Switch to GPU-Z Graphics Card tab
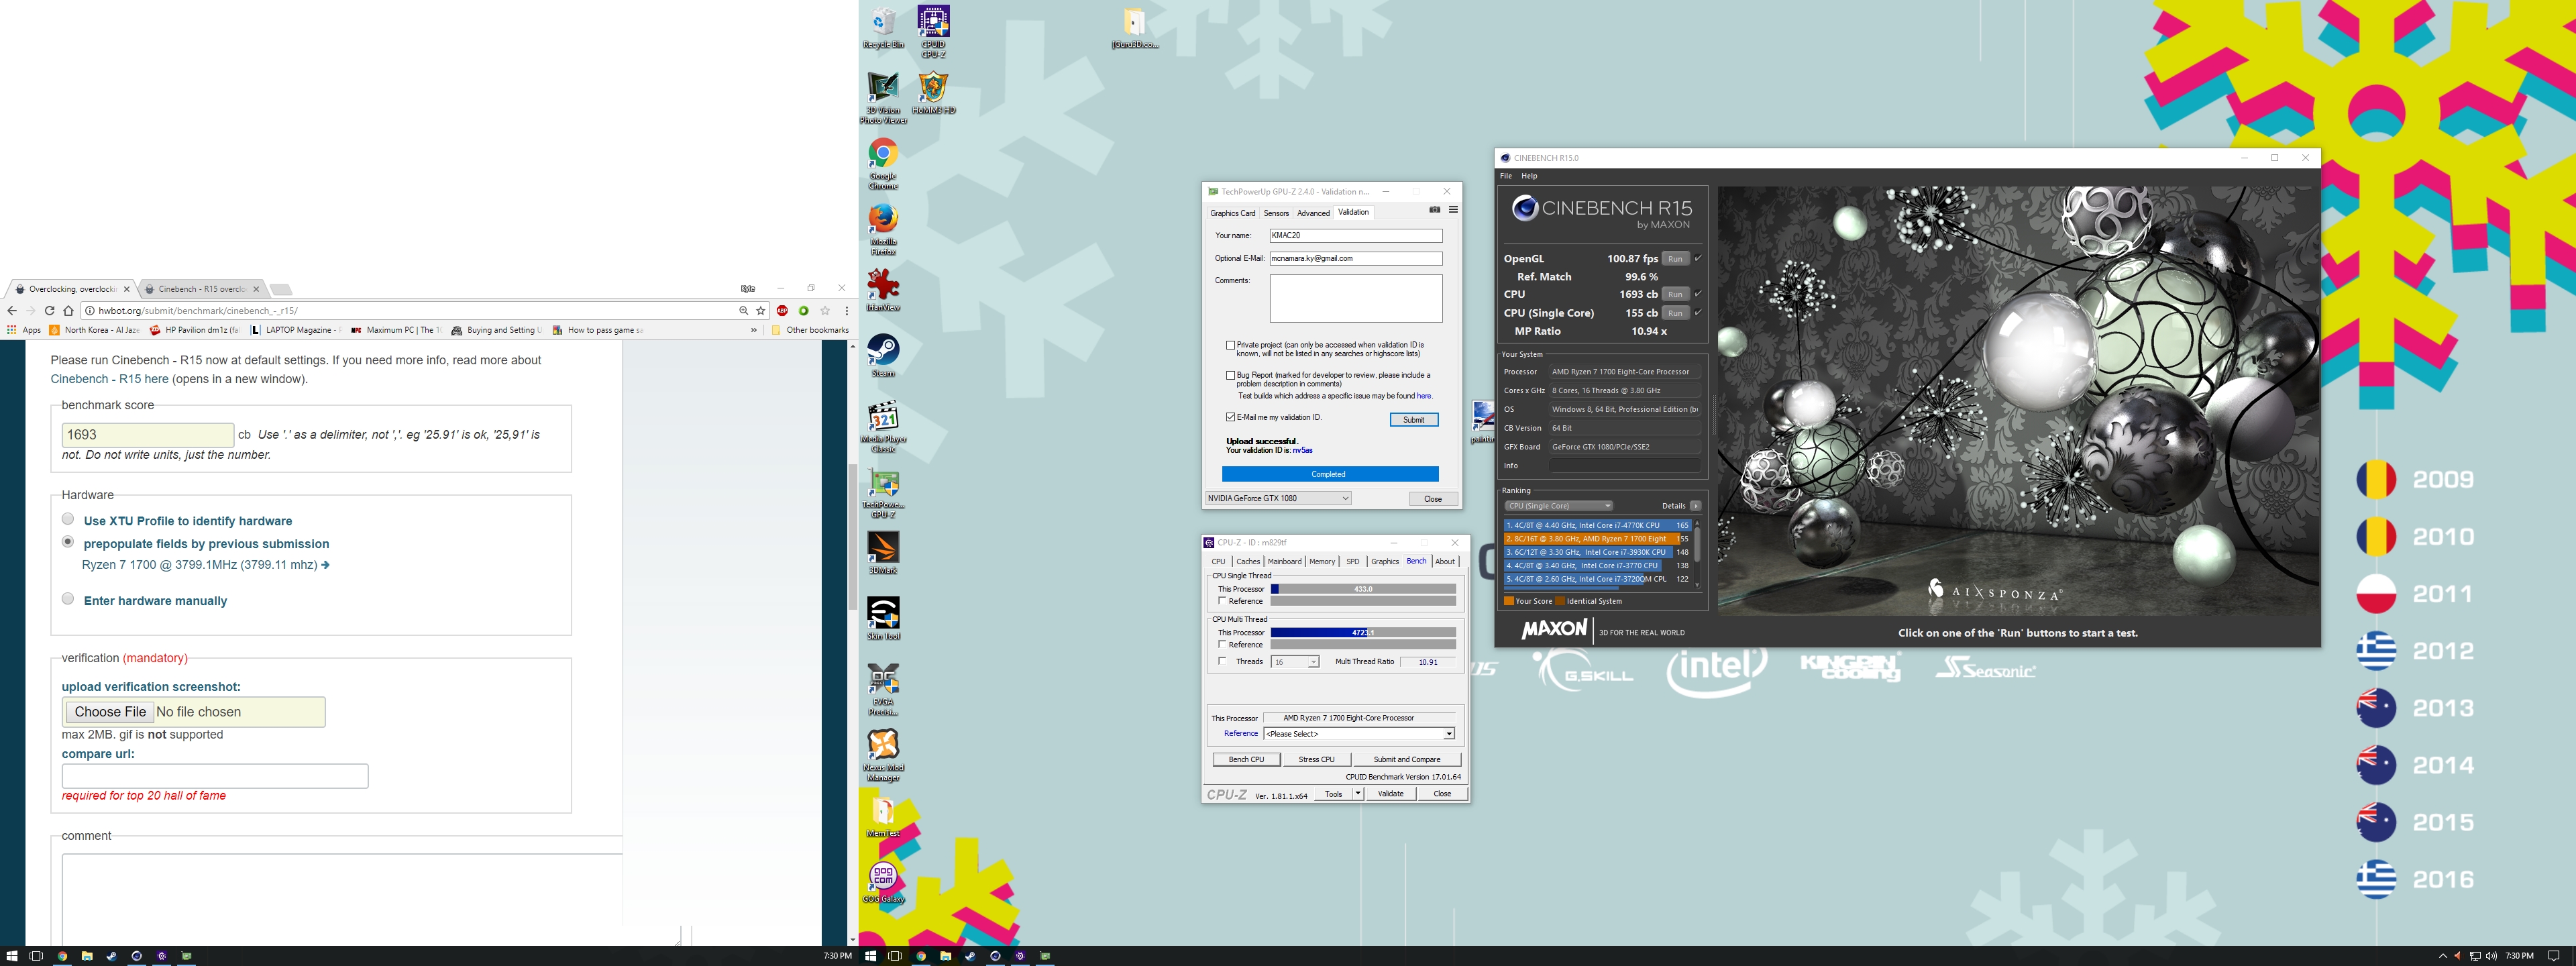The image size is (2576, 966). point(1232,213)
